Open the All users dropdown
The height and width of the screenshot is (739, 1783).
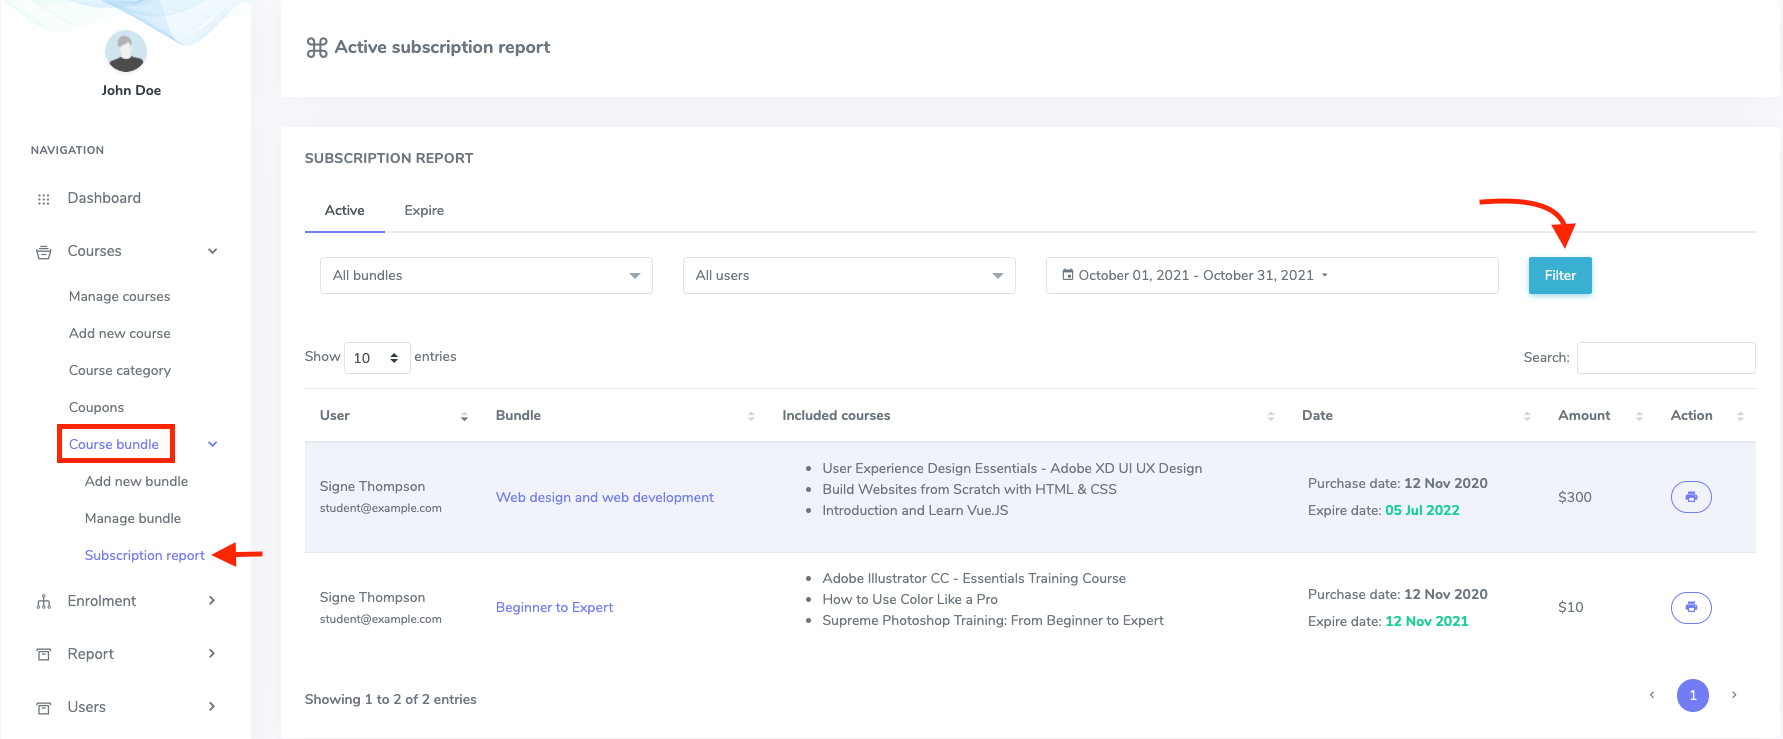(848, 276)
